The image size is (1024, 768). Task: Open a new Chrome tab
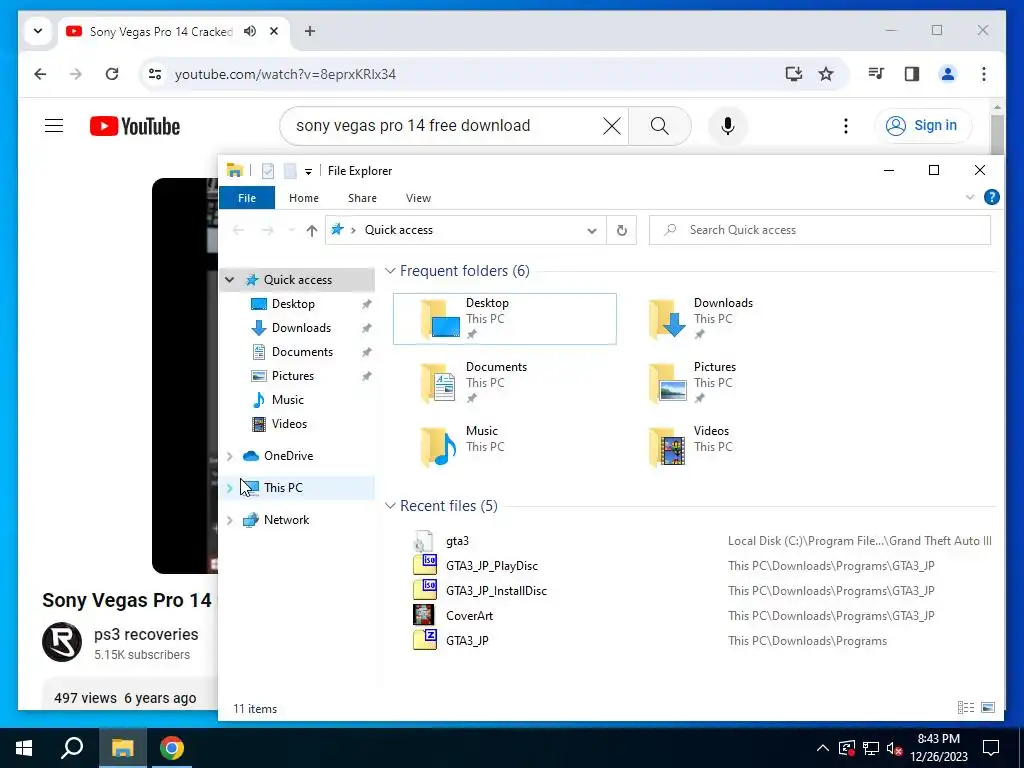click(310, 31)
